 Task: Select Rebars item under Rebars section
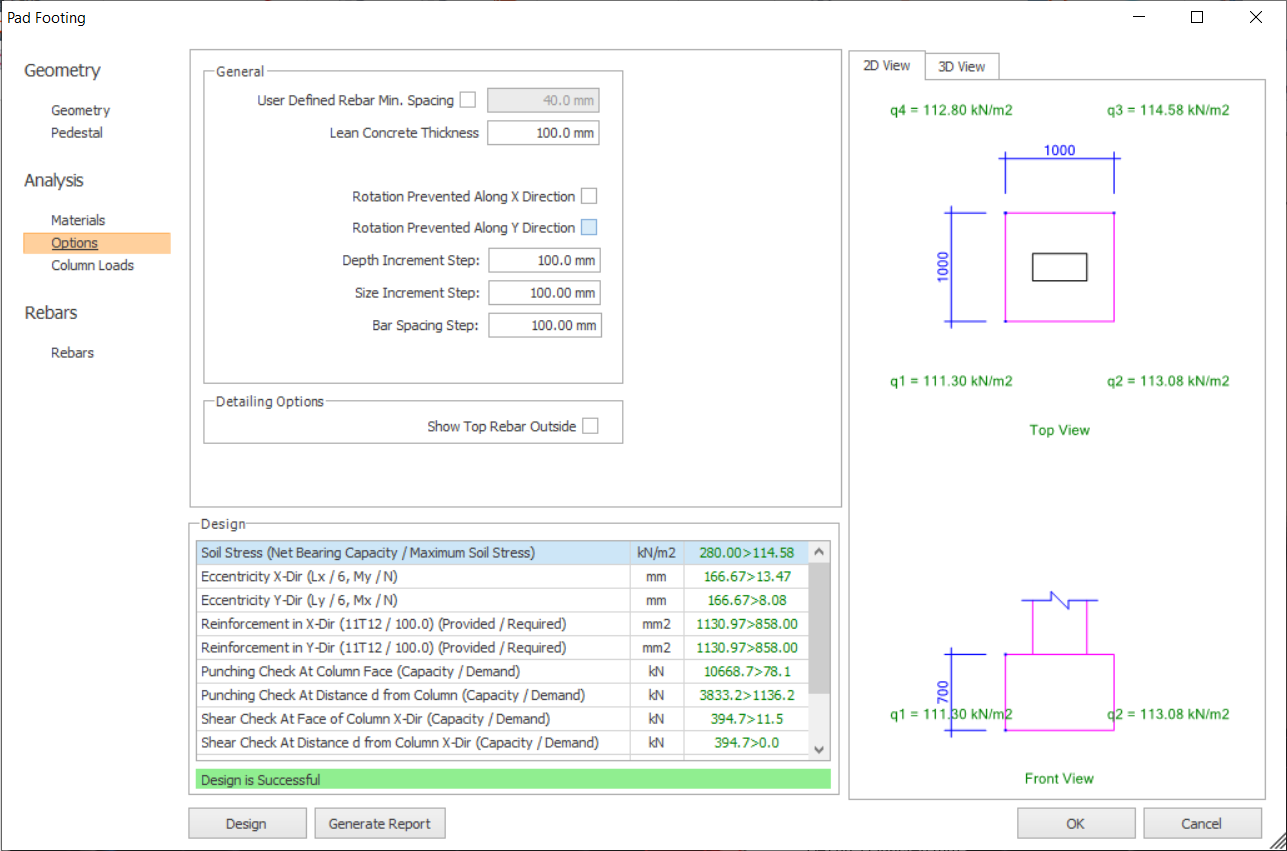73,353
